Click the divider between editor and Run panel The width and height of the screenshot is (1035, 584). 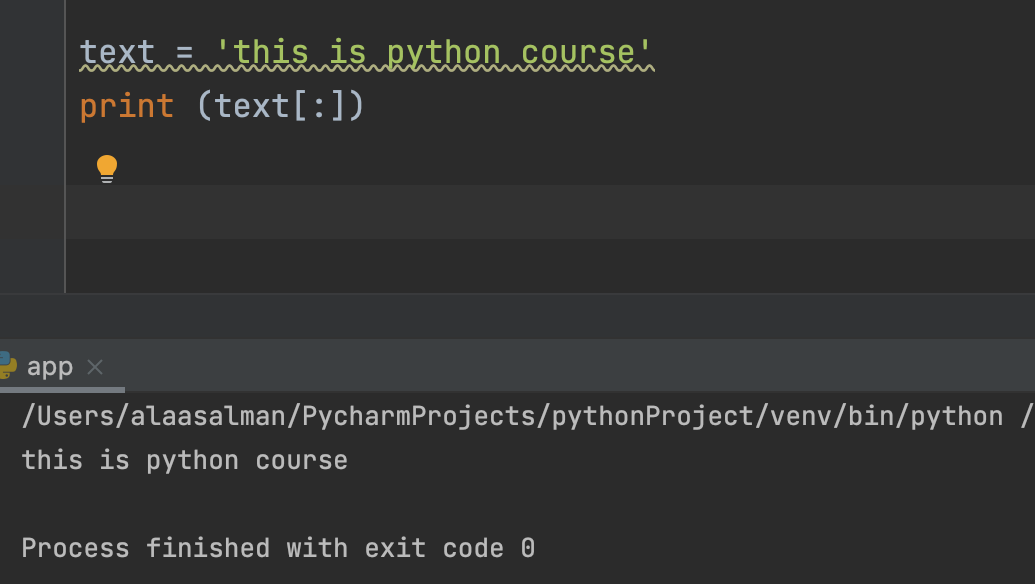pyautogui.click(x=517, y=294)
